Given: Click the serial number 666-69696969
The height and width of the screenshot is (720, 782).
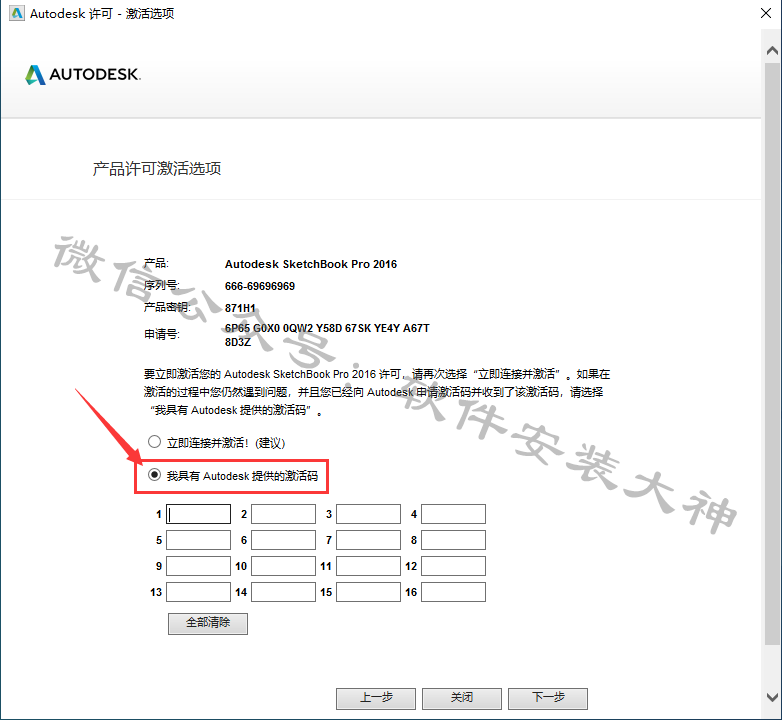Looking at the screenshot, I should tap(260, 286).
